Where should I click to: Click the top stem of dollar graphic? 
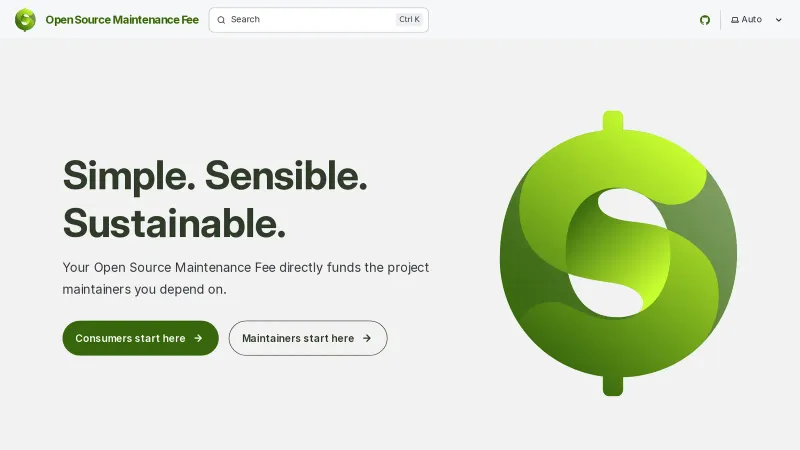click(x=613, y=120)
